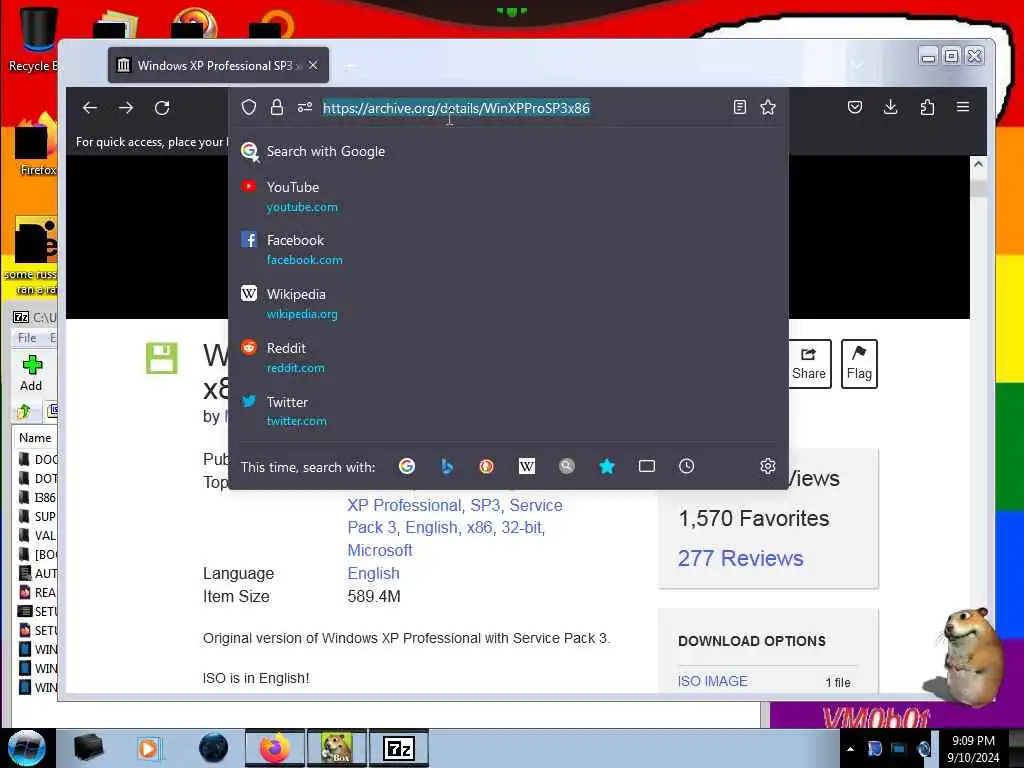Open Firefox from the taskbar

[274, 748]
